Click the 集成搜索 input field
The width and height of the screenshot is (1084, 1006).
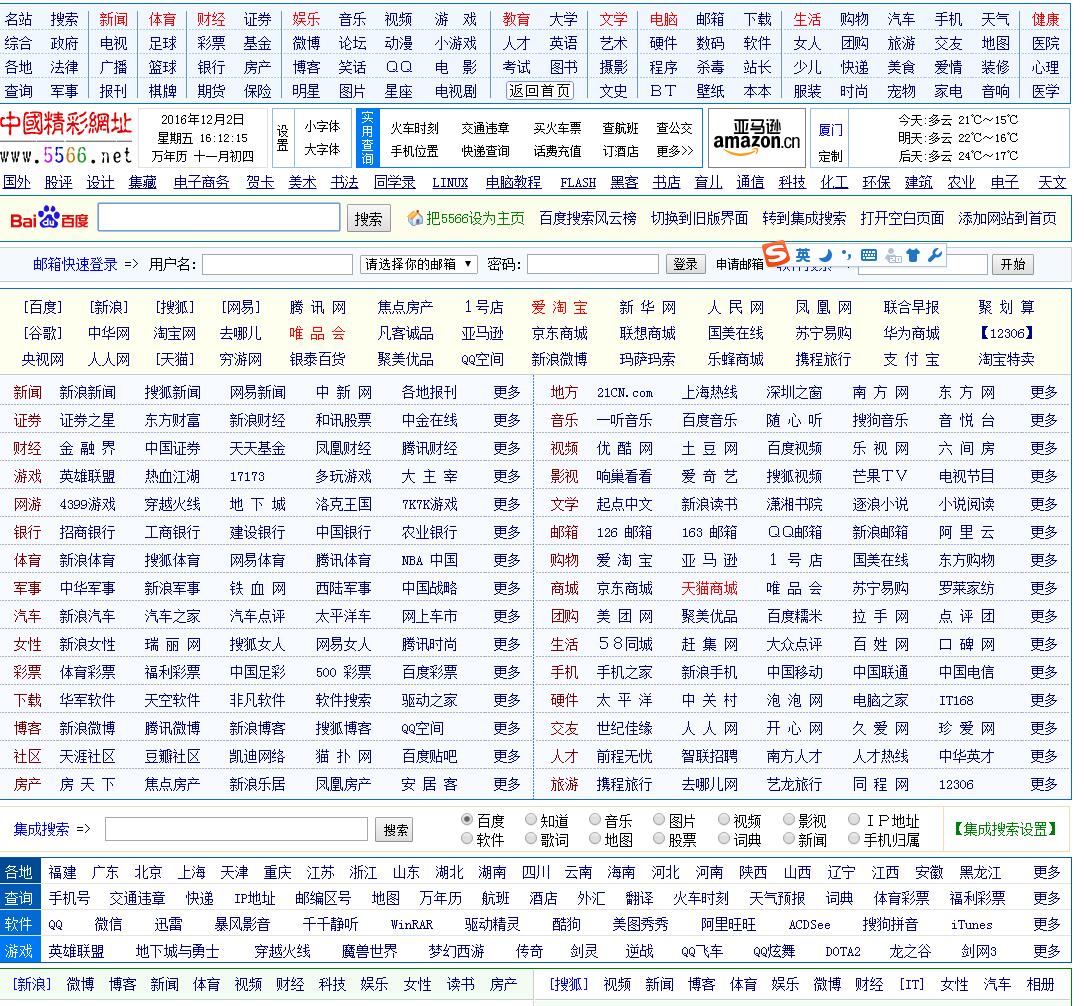(x=236, y=829)
